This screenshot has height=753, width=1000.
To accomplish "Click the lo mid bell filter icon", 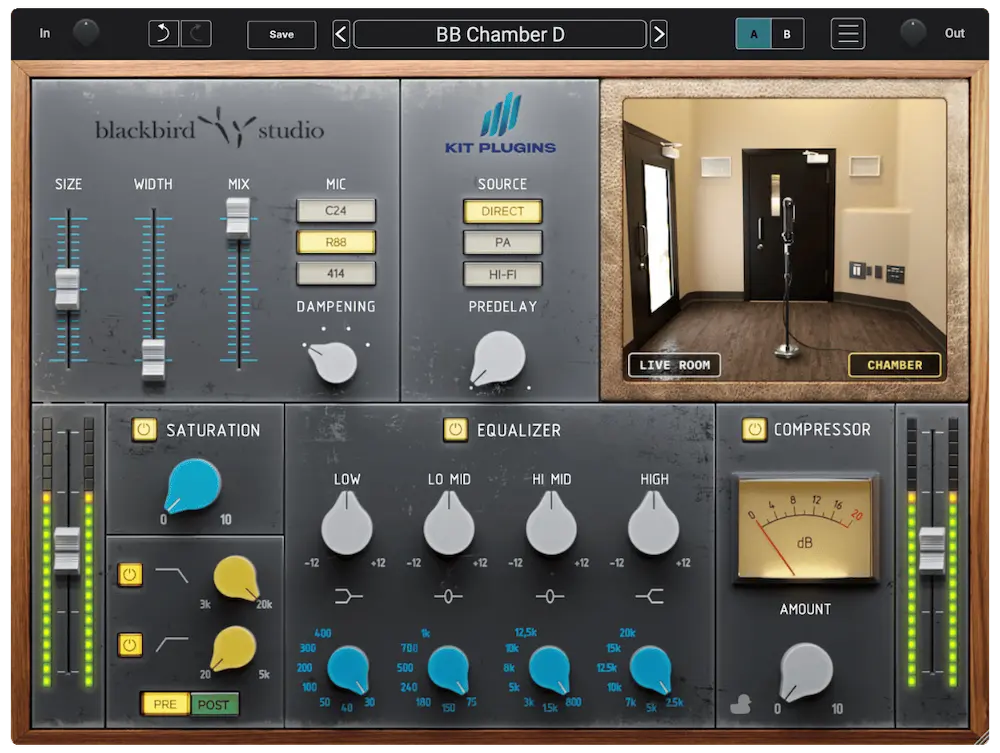I will pyautogui.click(x=448, y=597).
